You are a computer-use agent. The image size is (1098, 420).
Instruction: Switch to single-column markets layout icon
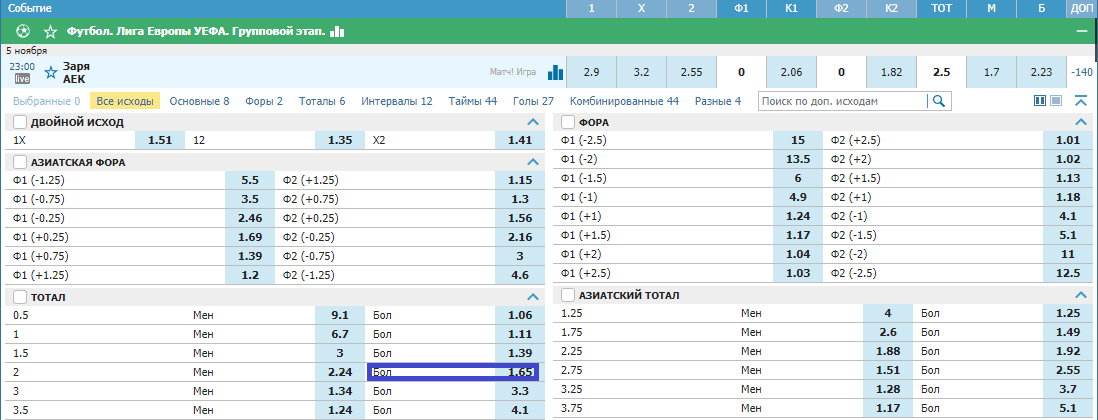[1056, 101]
